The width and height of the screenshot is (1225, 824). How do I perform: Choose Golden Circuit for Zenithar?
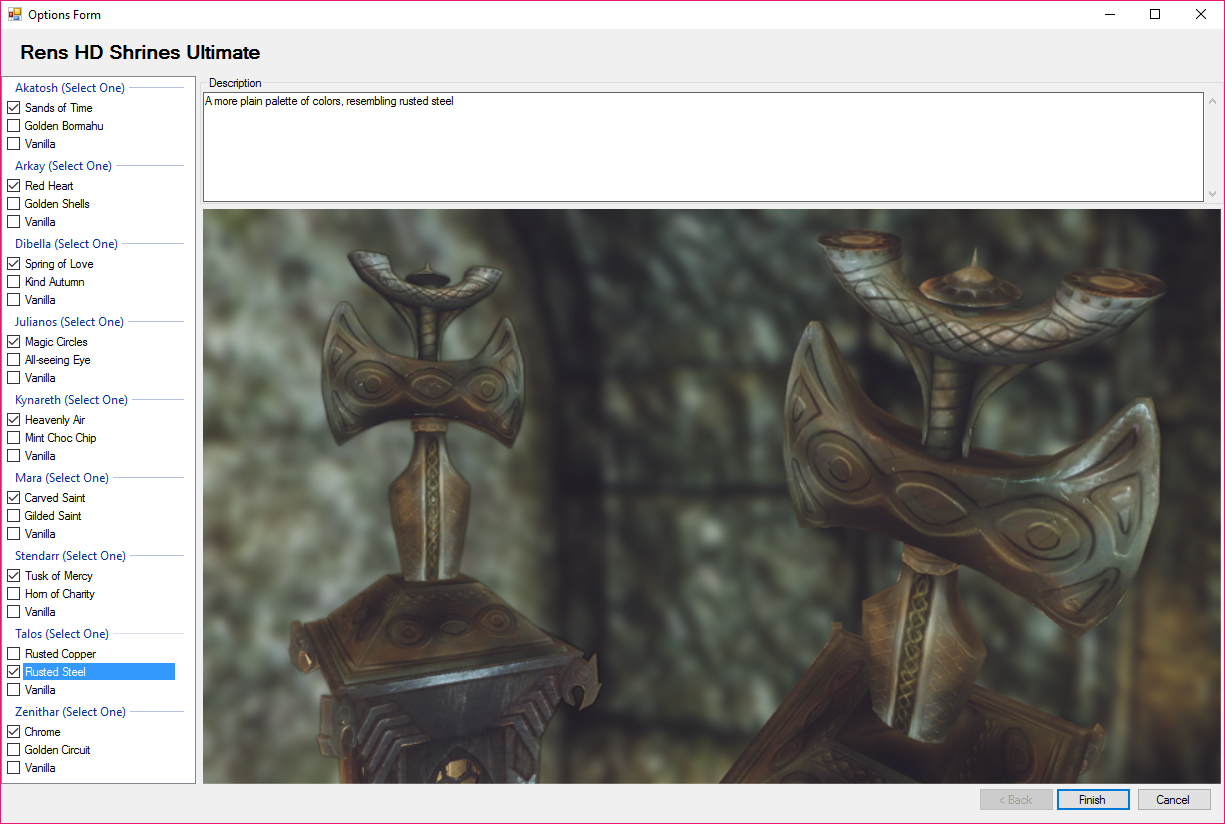pos(14,750)
